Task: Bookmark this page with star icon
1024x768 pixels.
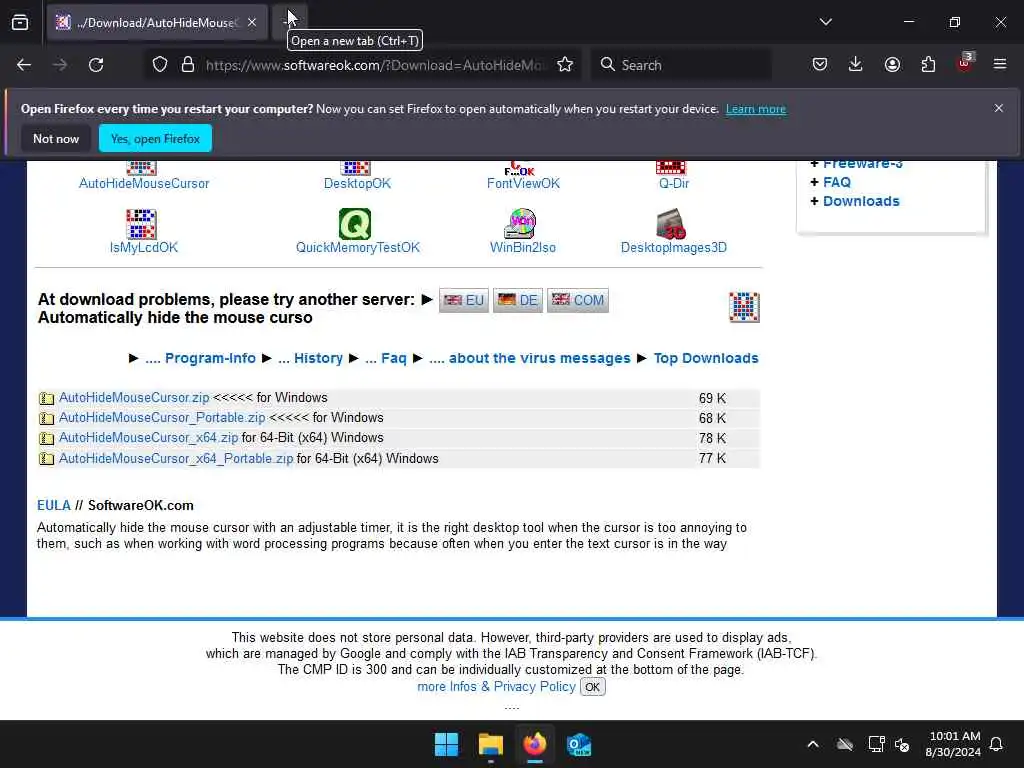Action: pos(565,65)
